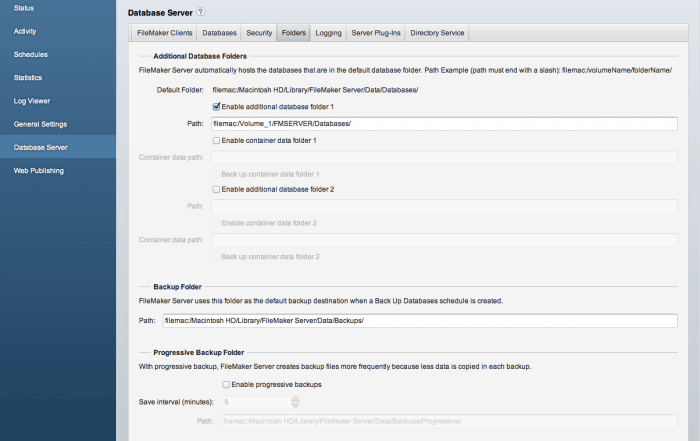The height and width of the screenshot is (441, 700).
Task: Open Schedules in the sidebar
Action: (x=31, y=54)
